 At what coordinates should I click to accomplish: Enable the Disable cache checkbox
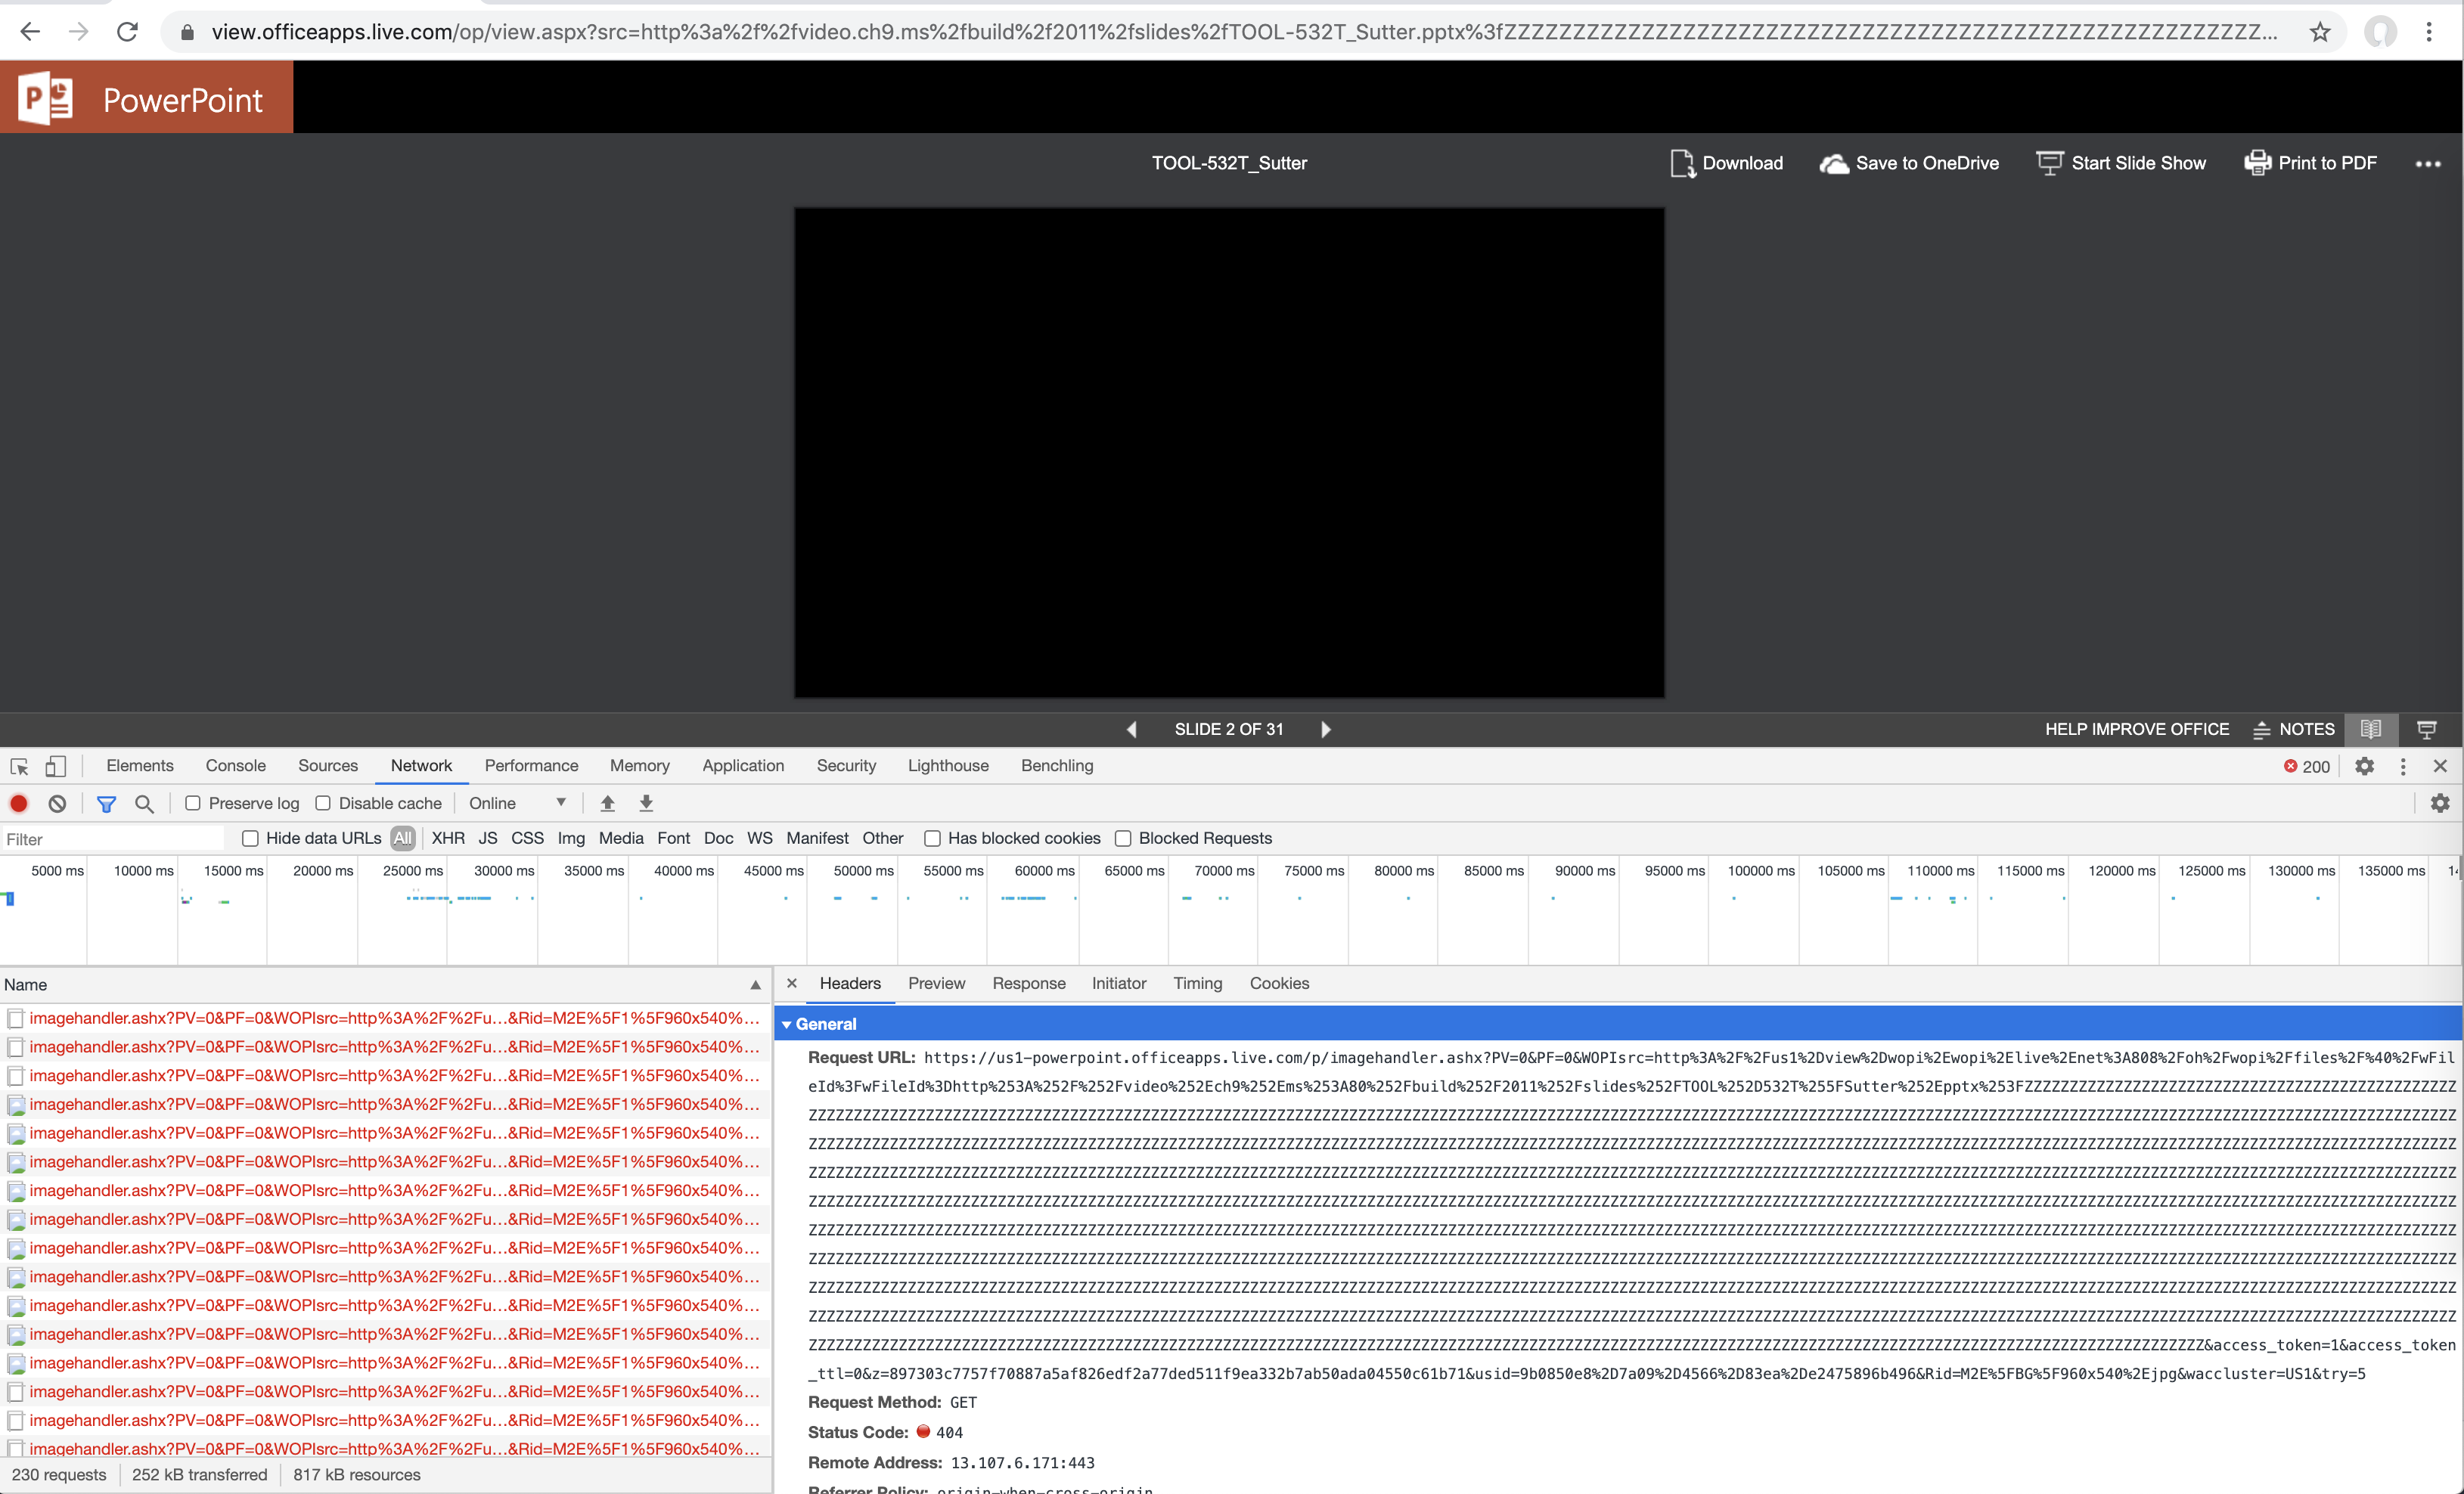(x=323, y=803)
